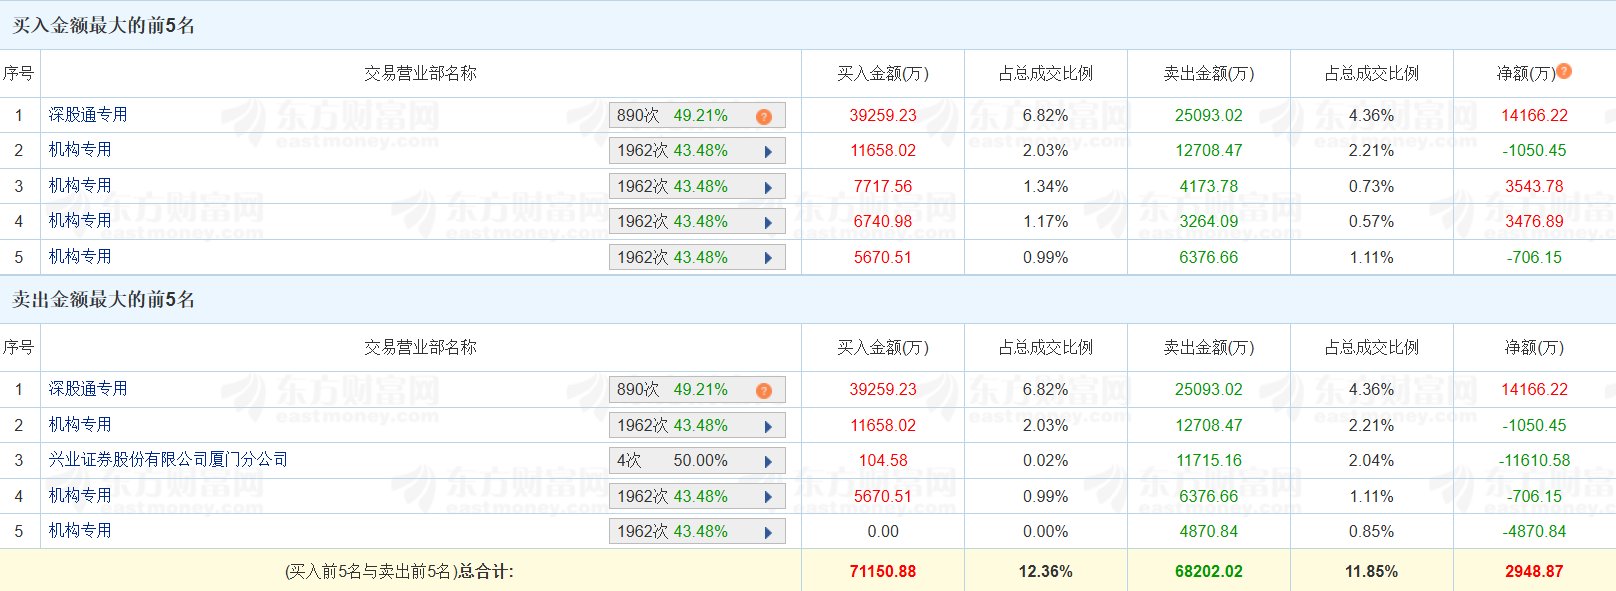Expand the arrow on sell table row 5 机构专用
The height and width of the screenshot is (591, 1616).
pos(768,532)
